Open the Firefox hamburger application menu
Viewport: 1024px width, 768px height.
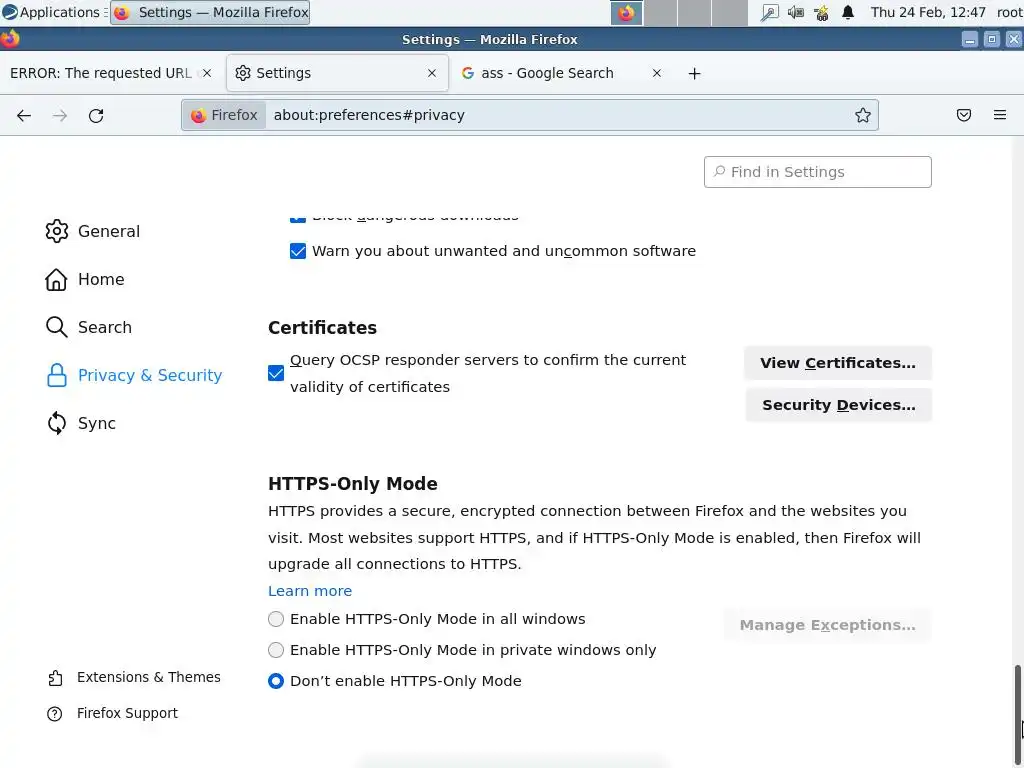coord(999,115)
